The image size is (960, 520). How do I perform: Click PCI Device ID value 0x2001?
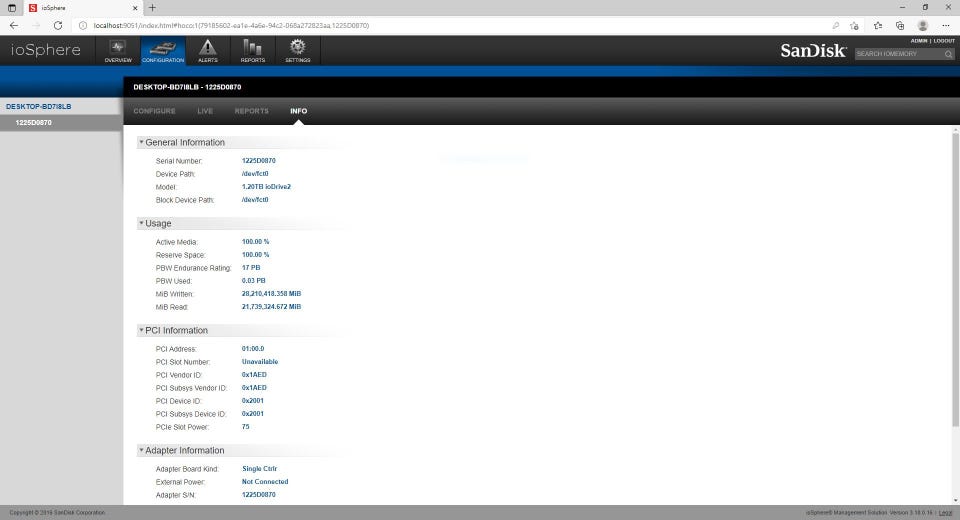pos(253,401)
